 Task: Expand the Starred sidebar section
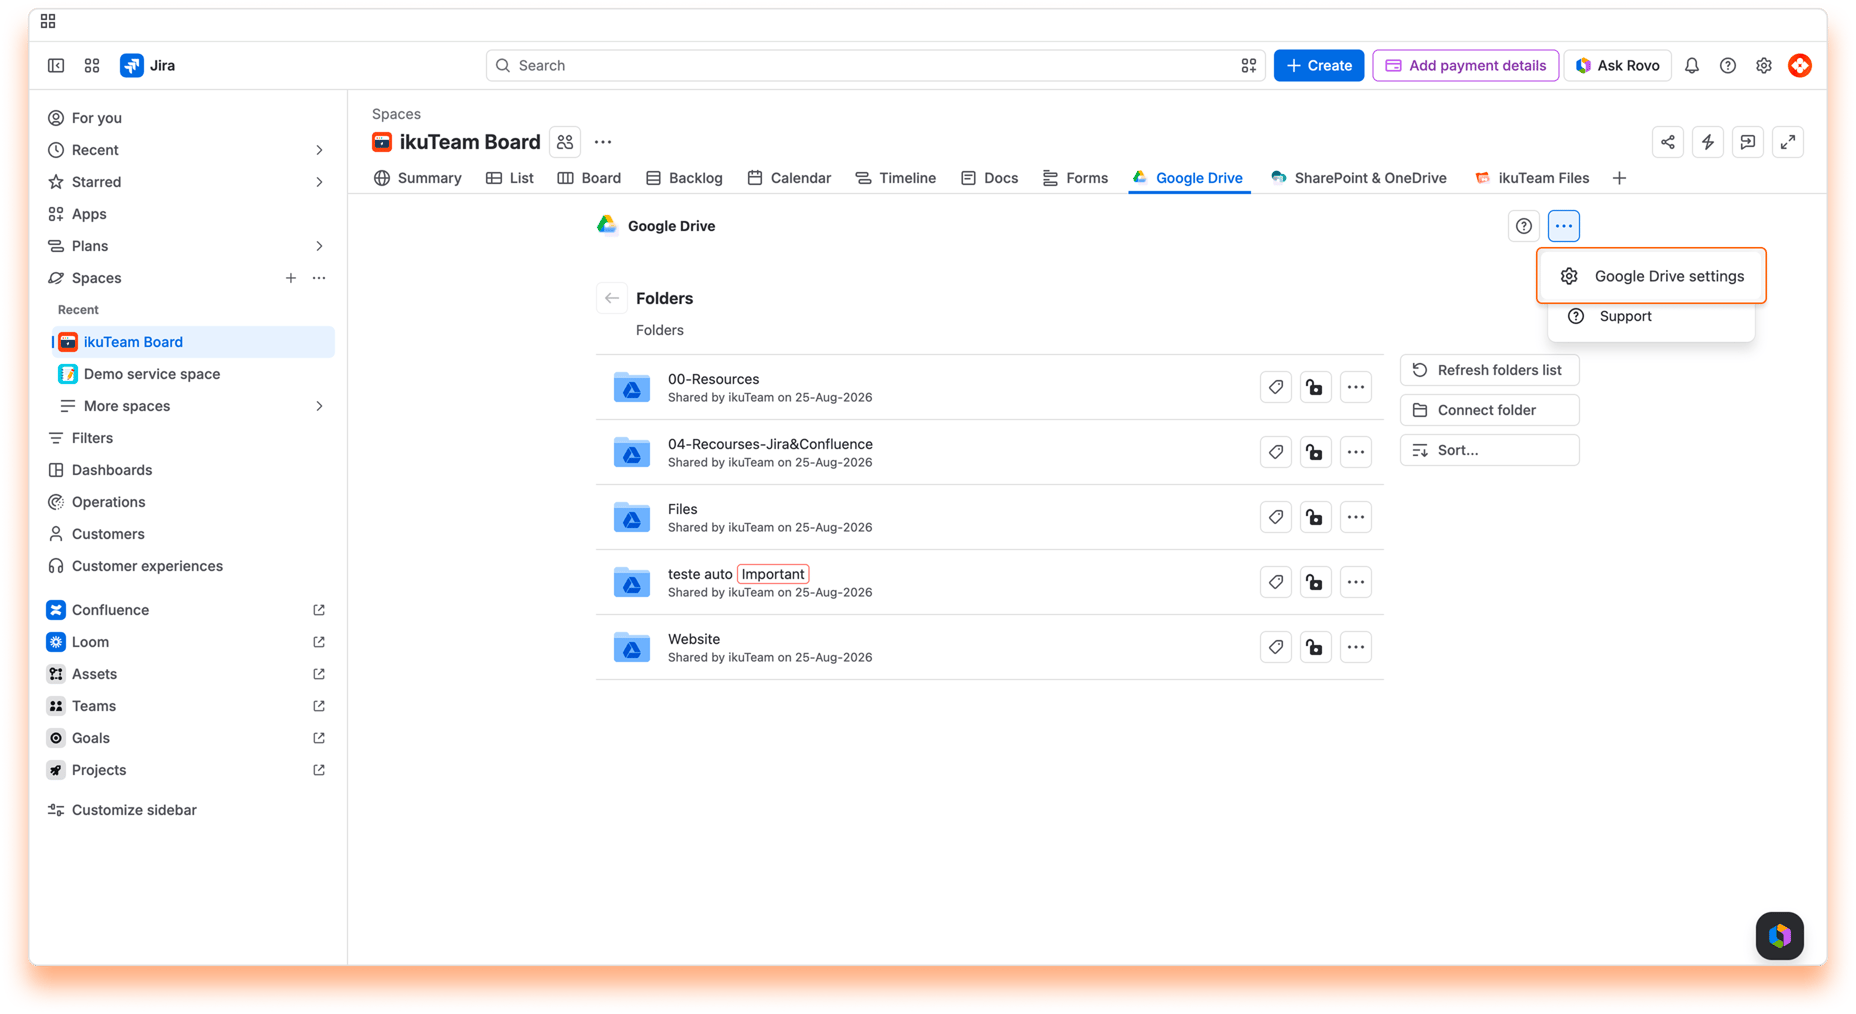click(319, 182)
